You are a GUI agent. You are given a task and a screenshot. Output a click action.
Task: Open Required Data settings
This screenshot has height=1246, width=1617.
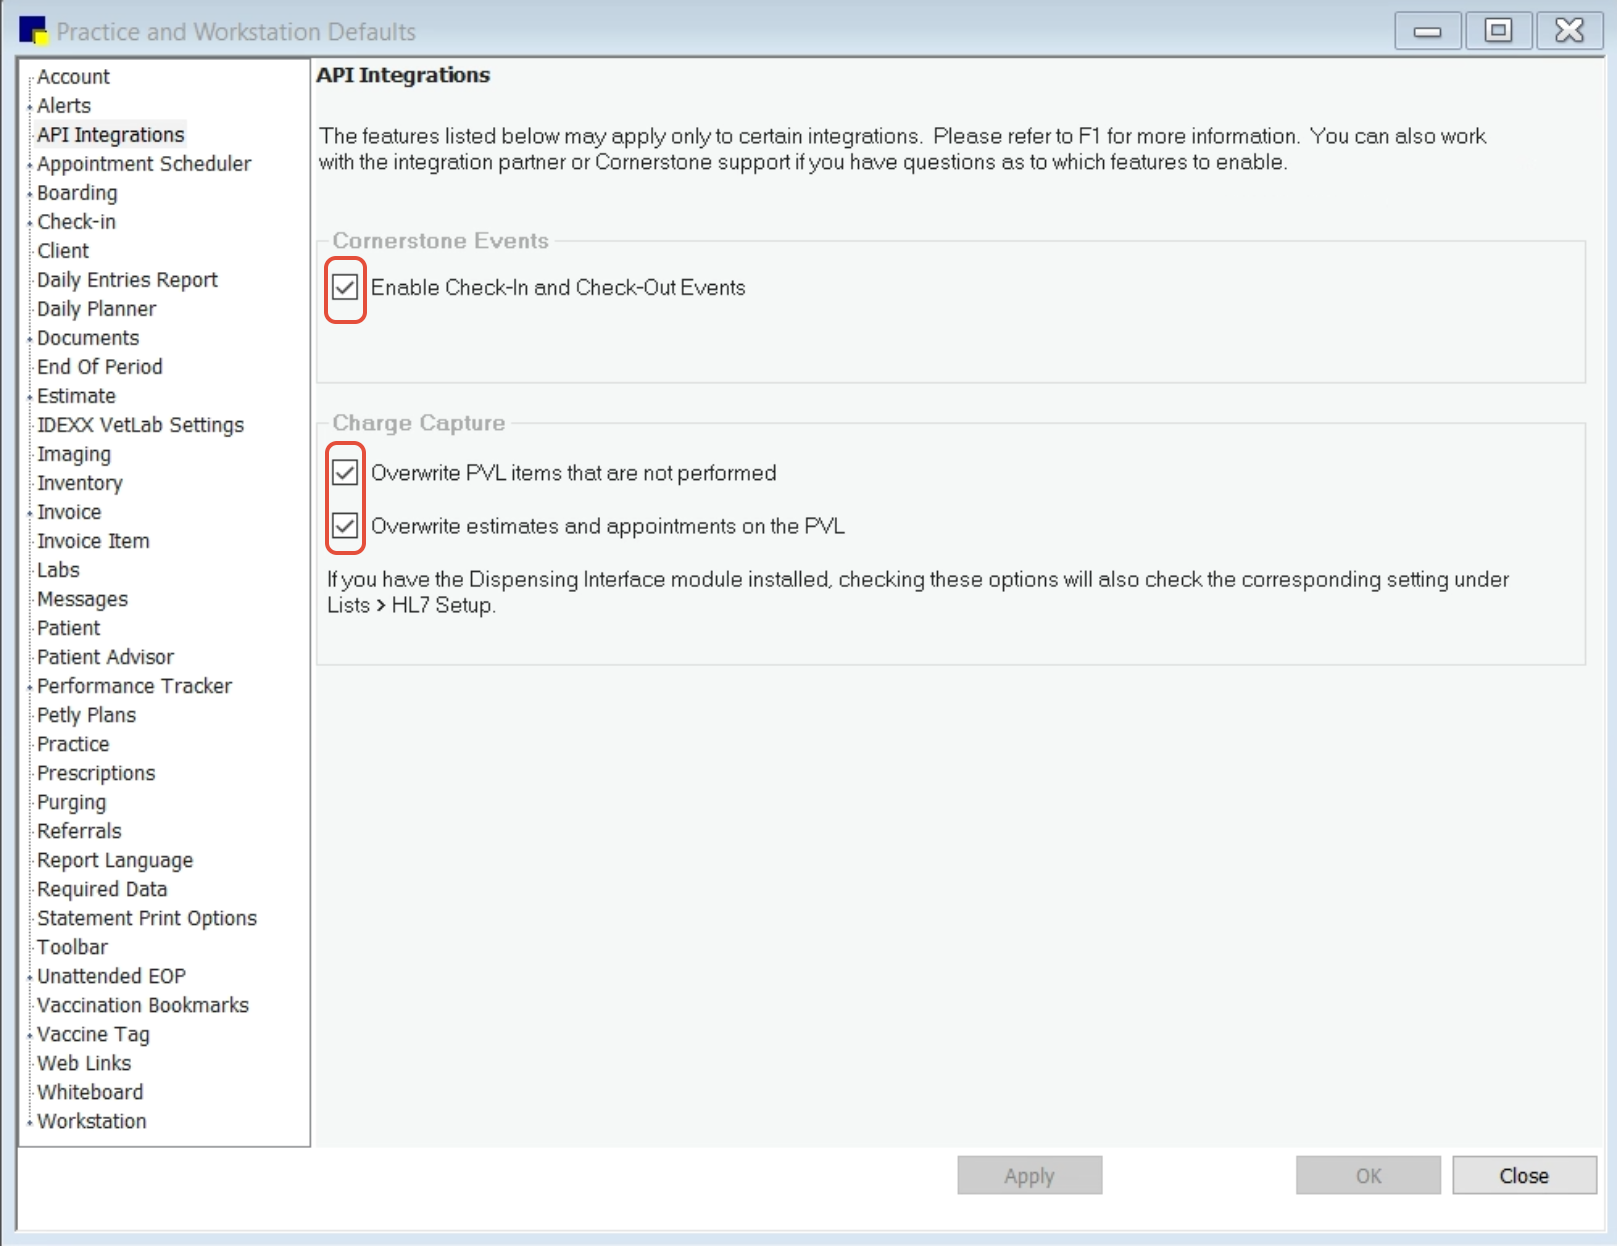coord(102,889)
